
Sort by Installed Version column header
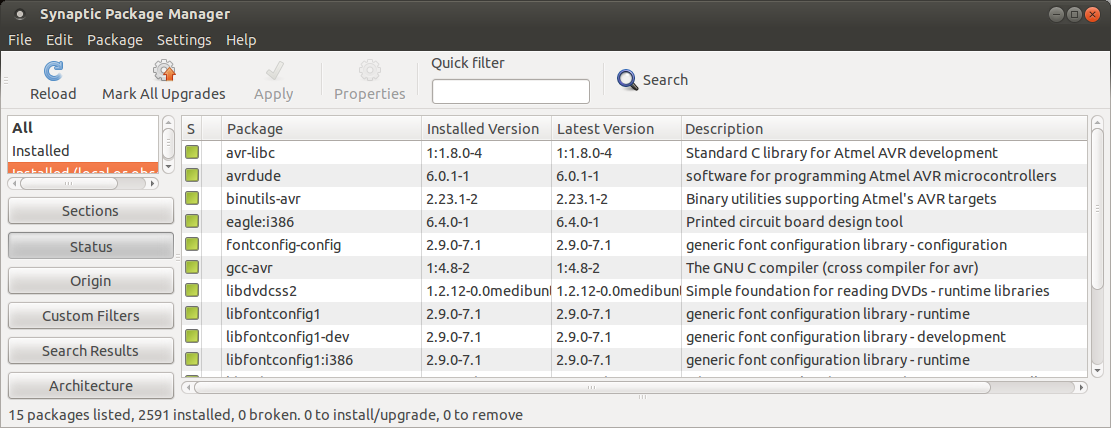click(x=484, y=129)
